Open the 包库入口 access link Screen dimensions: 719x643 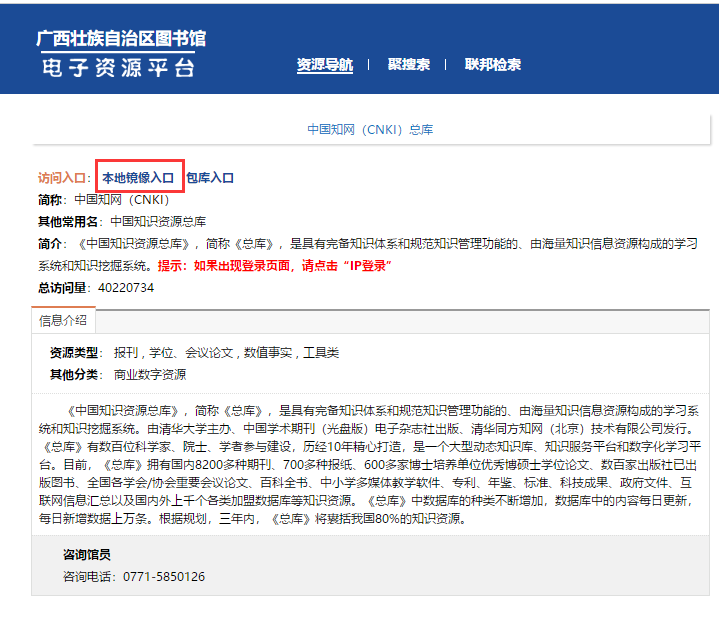[x=210, y=177]
